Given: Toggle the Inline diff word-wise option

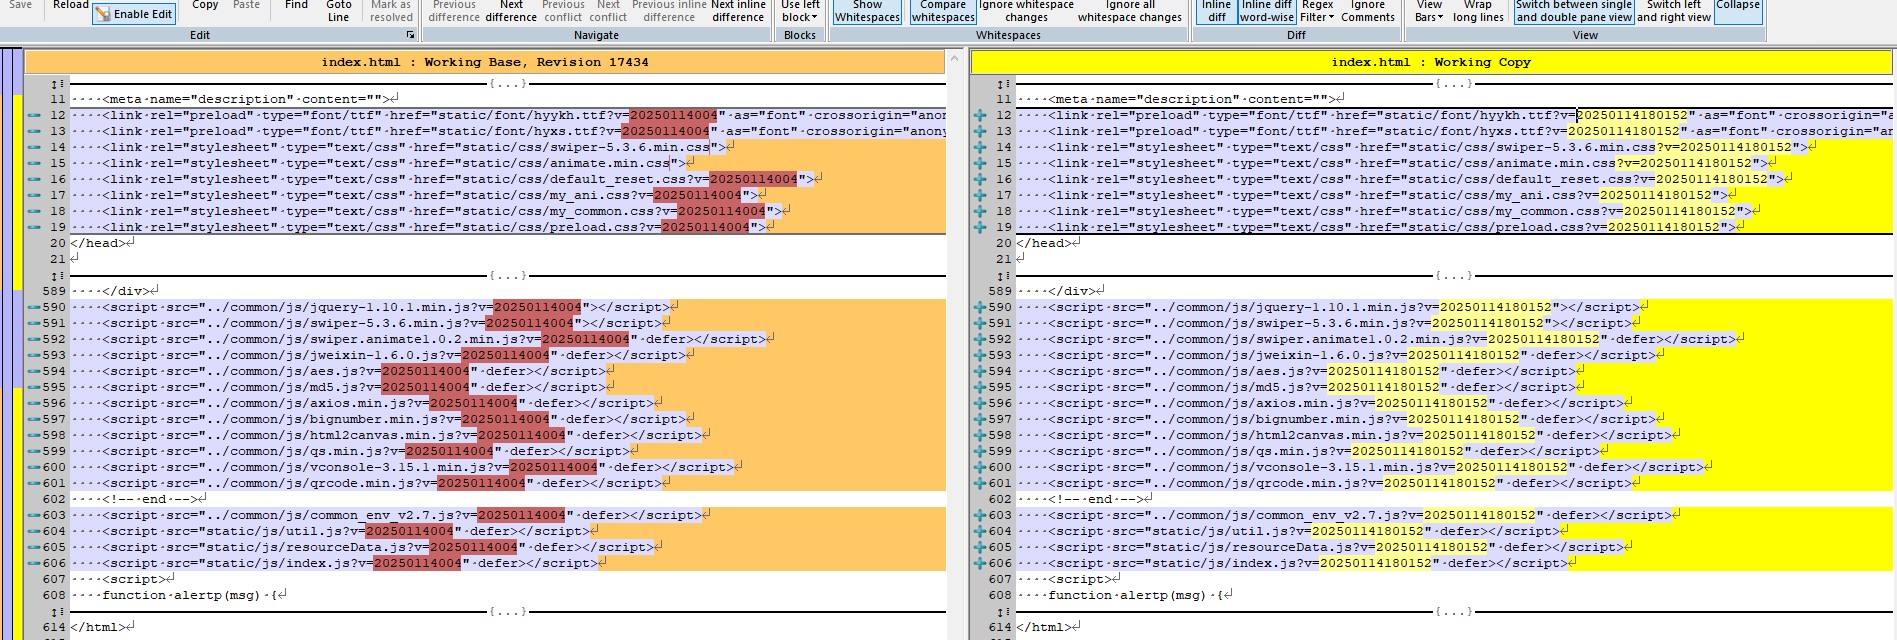Looking at the screenshot, I should [1266, 11].
